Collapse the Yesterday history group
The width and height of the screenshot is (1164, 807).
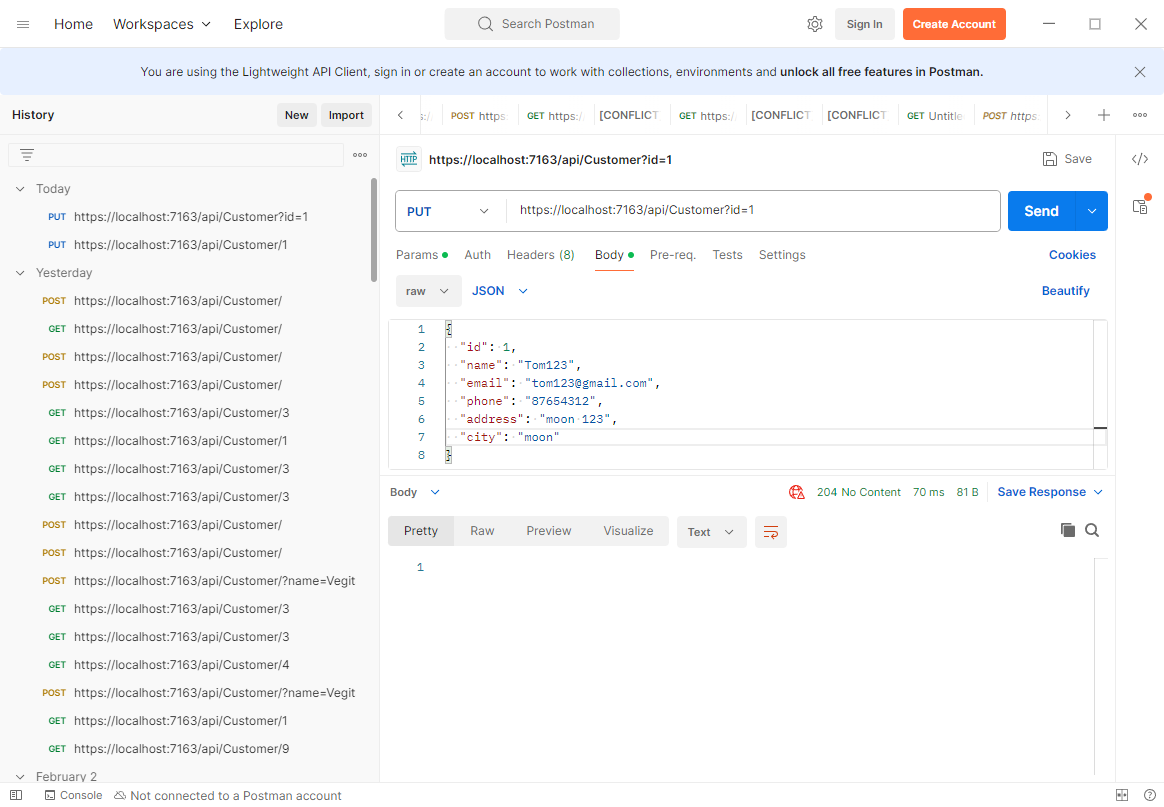(x=20, y=273)
